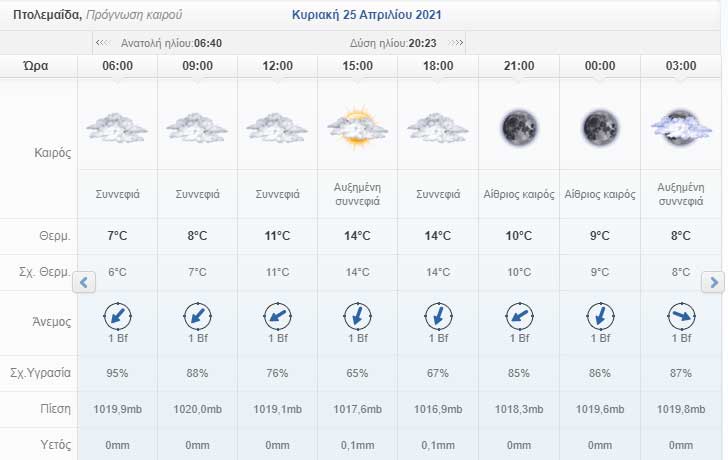Click the wind direction compass at 03:00
Screen dimensions: 728x460
[x=680, y=316]
